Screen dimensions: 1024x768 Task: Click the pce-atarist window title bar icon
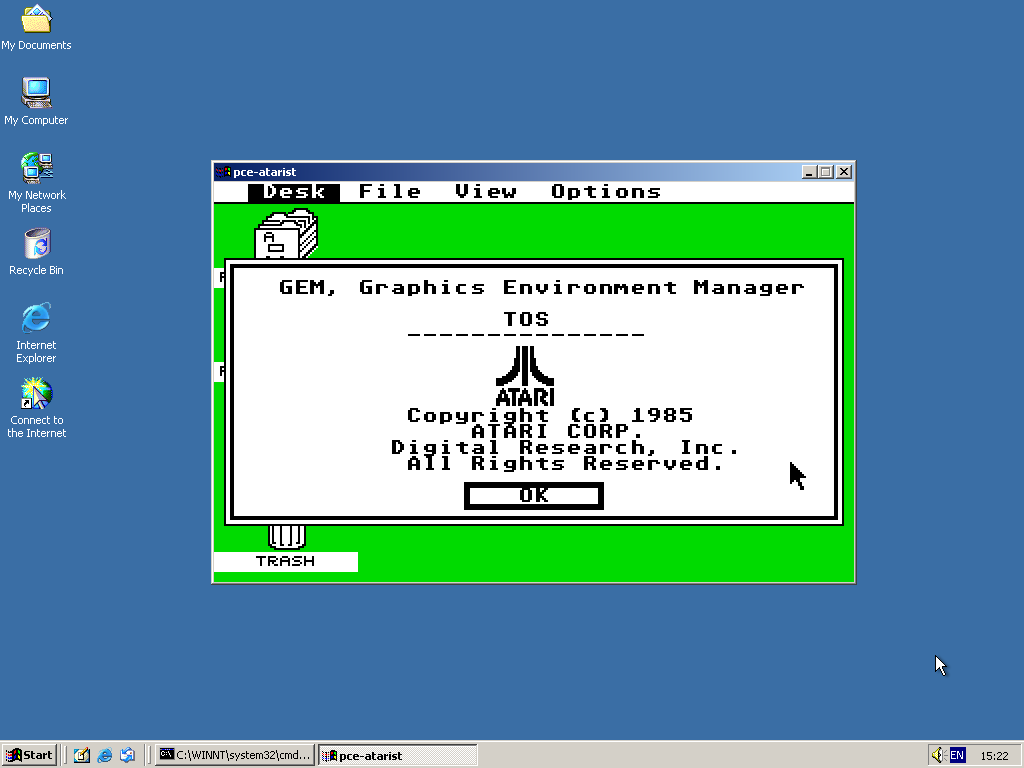coord(223,172)
